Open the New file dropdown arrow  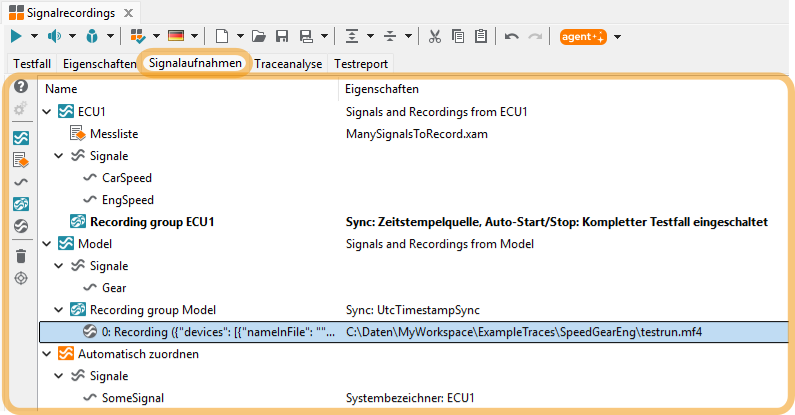pos(240,36)
